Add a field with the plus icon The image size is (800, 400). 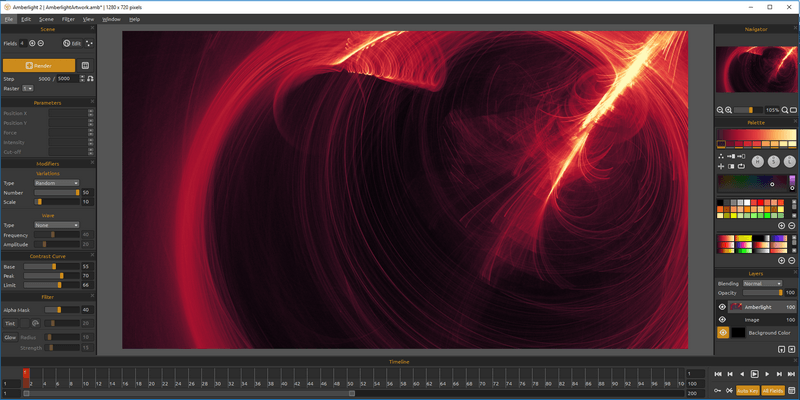coord(31,43)
